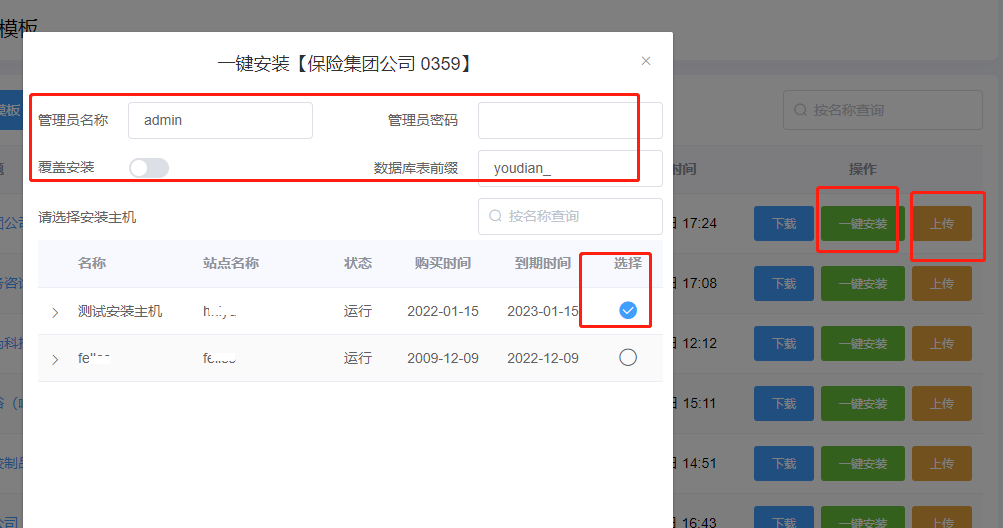This screenshot has width=1003, height=528.
Task: Select the radio button for the second host row
Action: (x=628, y=357)
